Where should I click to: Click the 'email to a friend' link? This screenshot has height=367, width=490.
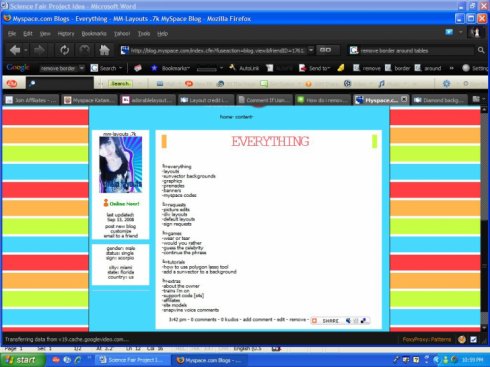[120, 236]
